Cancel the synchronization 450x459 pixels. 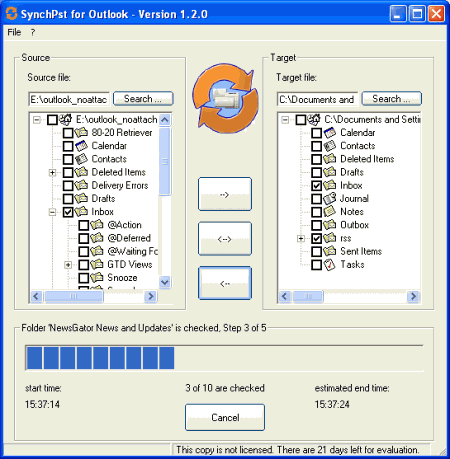tap(225, 417)
